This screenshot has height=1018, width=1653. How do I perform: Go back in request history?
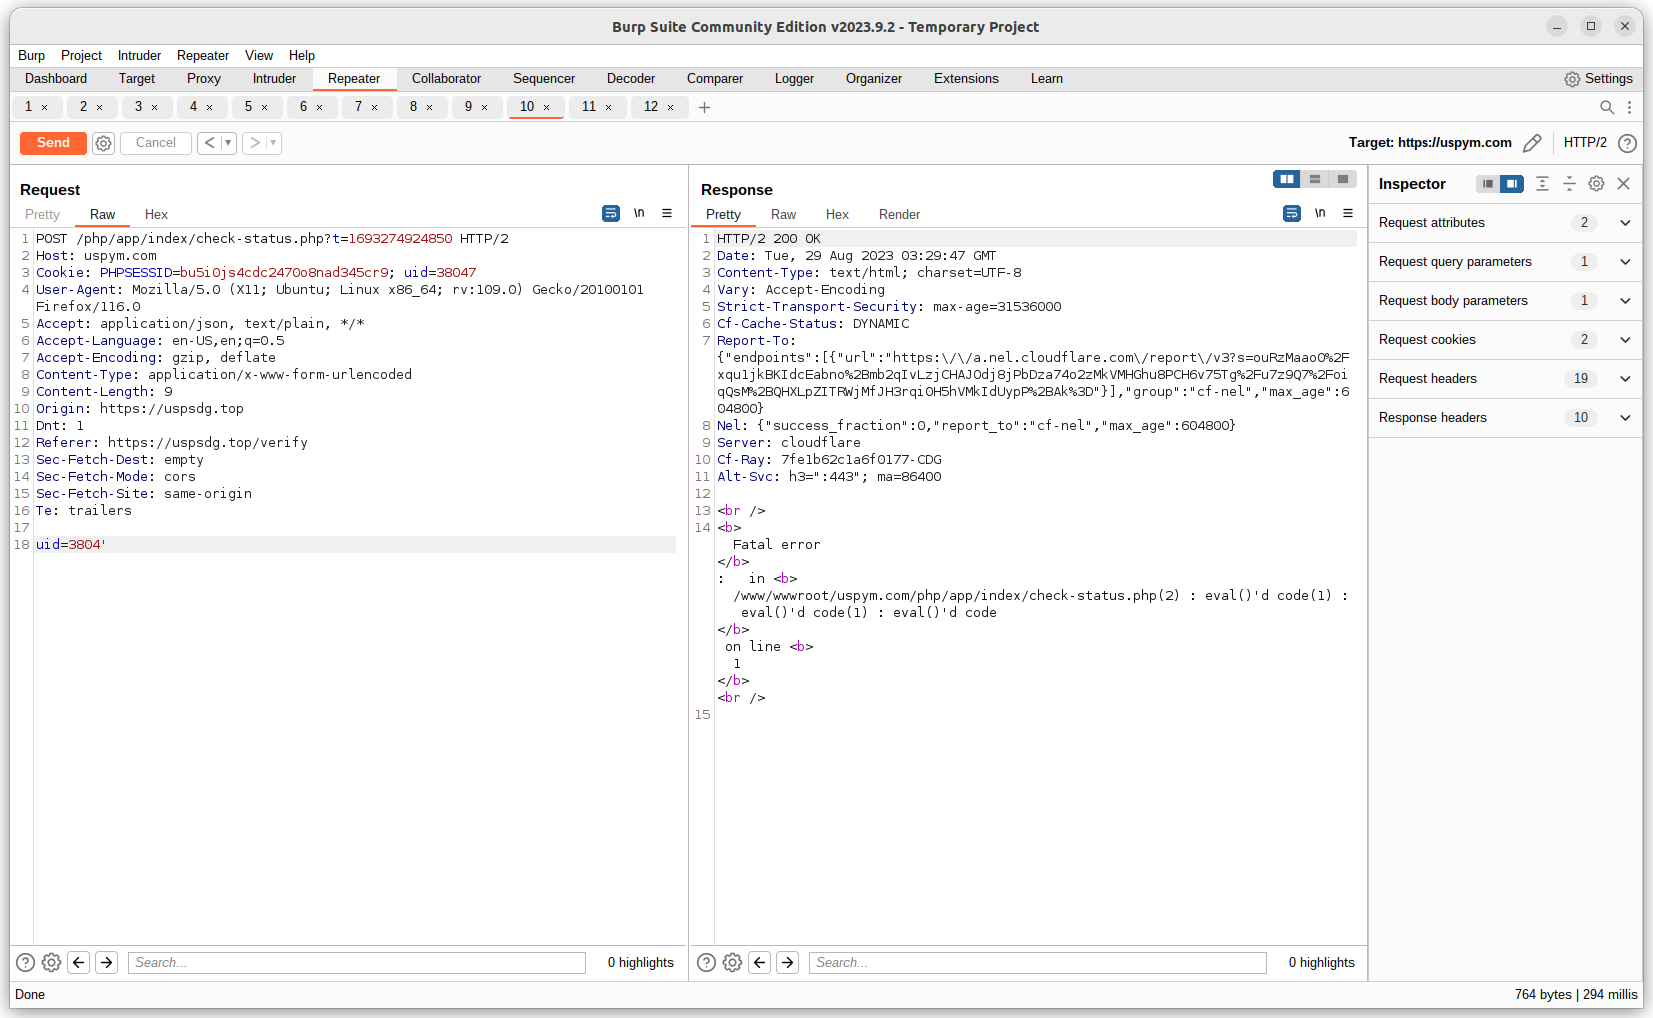209,143
